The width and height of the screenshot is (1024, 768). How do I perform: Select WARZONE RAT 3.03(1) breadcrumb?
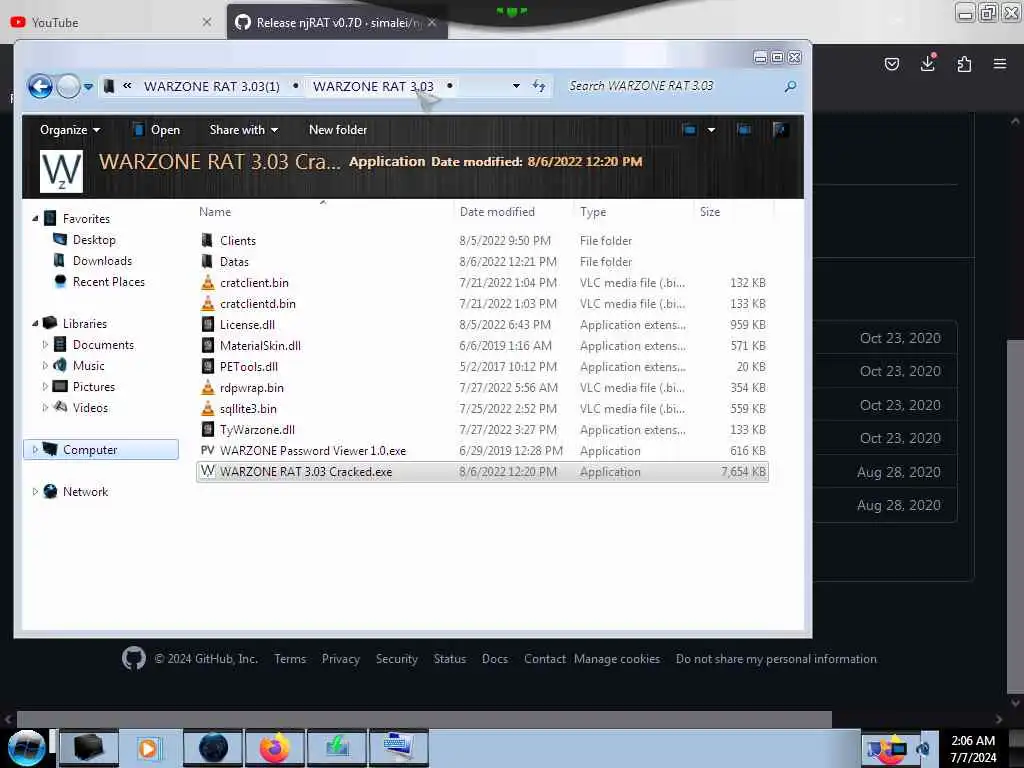[x=212, y=86]
